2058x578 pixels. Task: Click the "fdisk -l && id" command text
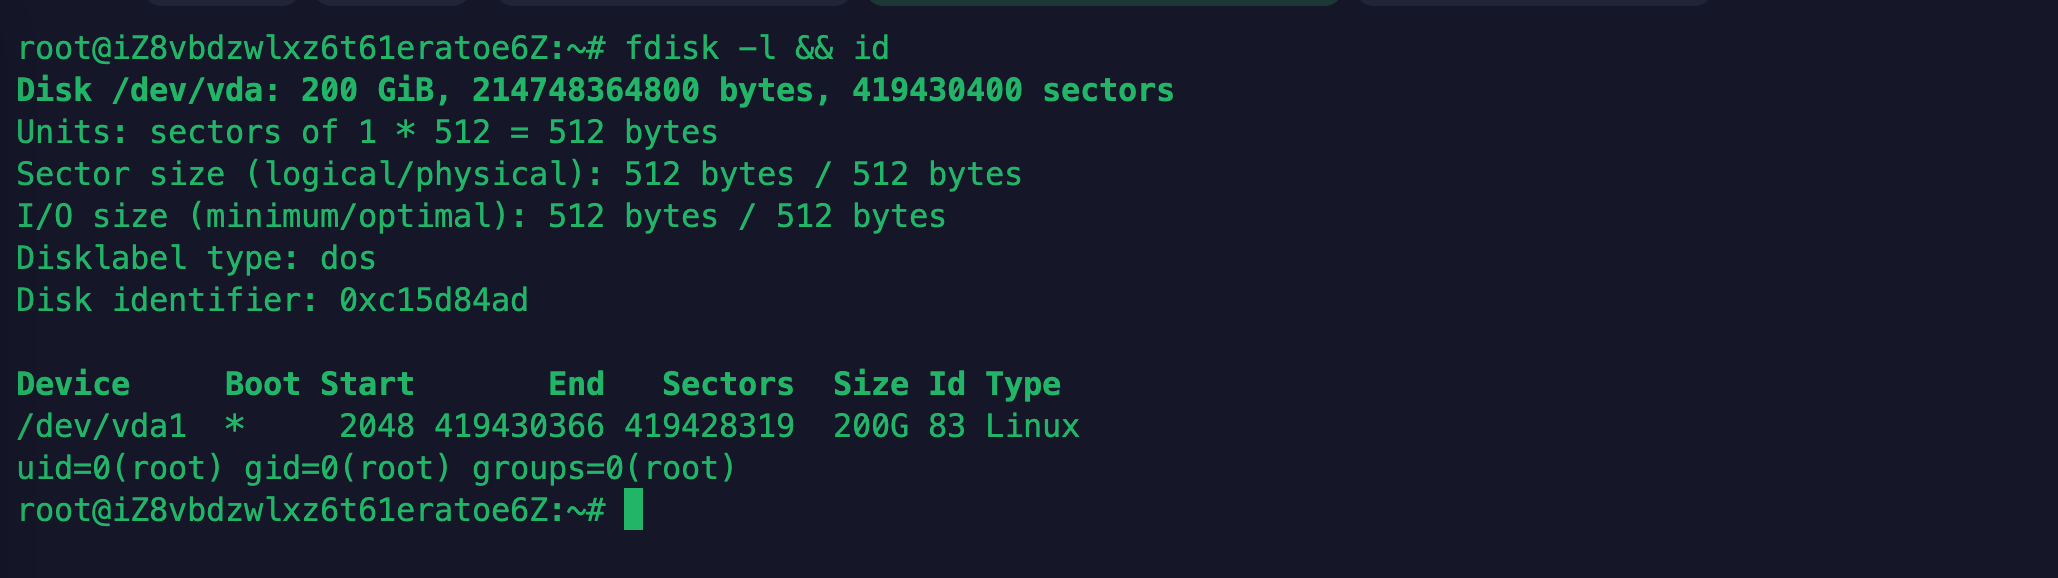[x=757, y=48]
